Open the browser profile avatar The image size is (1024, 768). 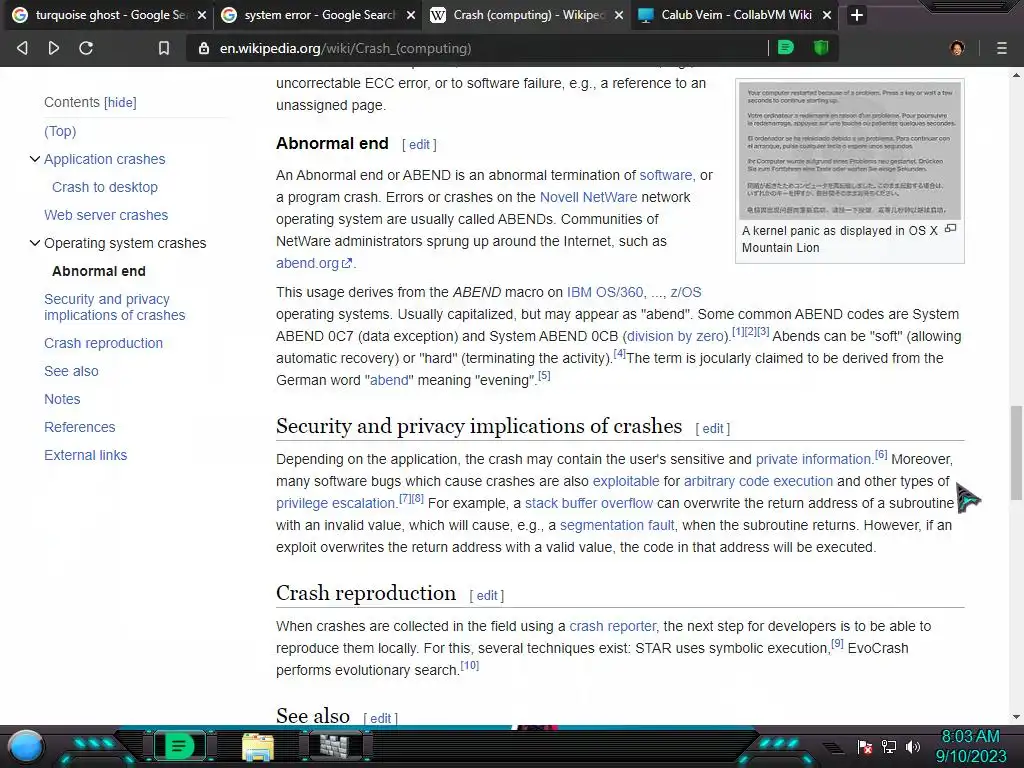pyautogui.click(x=957, y=48)
